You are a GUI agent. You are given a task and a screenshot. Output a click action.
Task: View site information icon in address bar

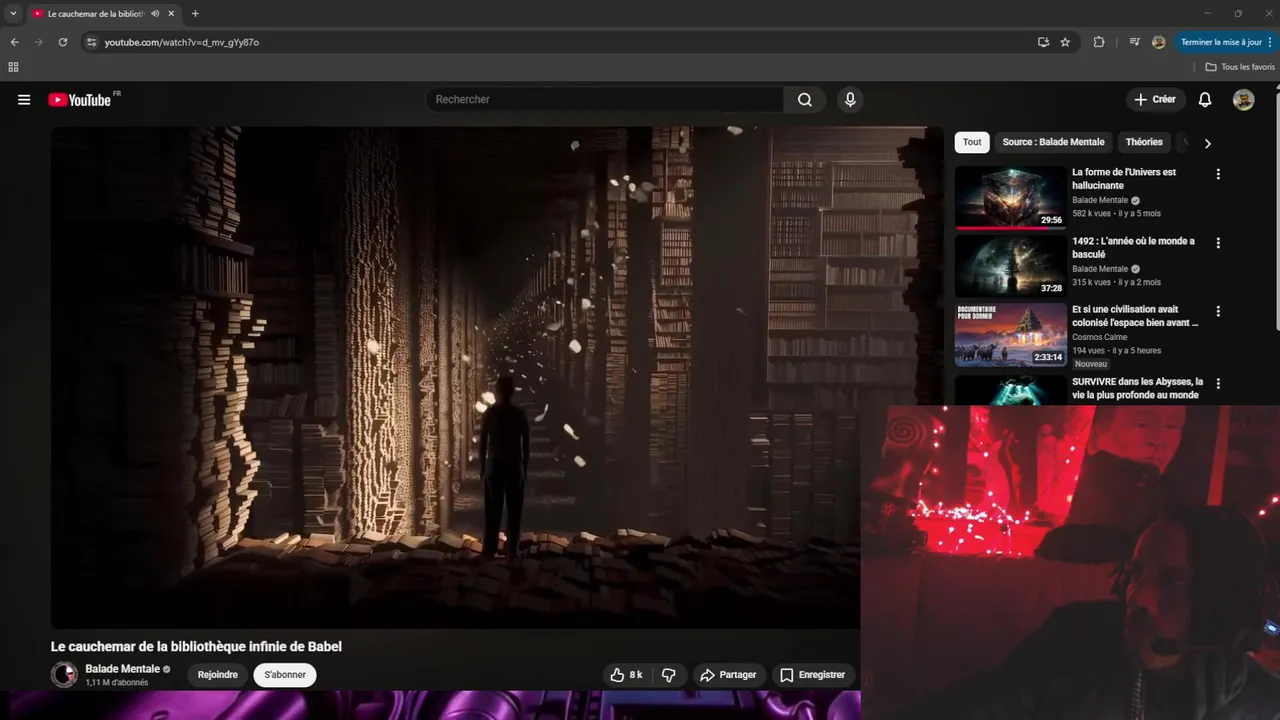pyautogui.click(x=91, y=42)
